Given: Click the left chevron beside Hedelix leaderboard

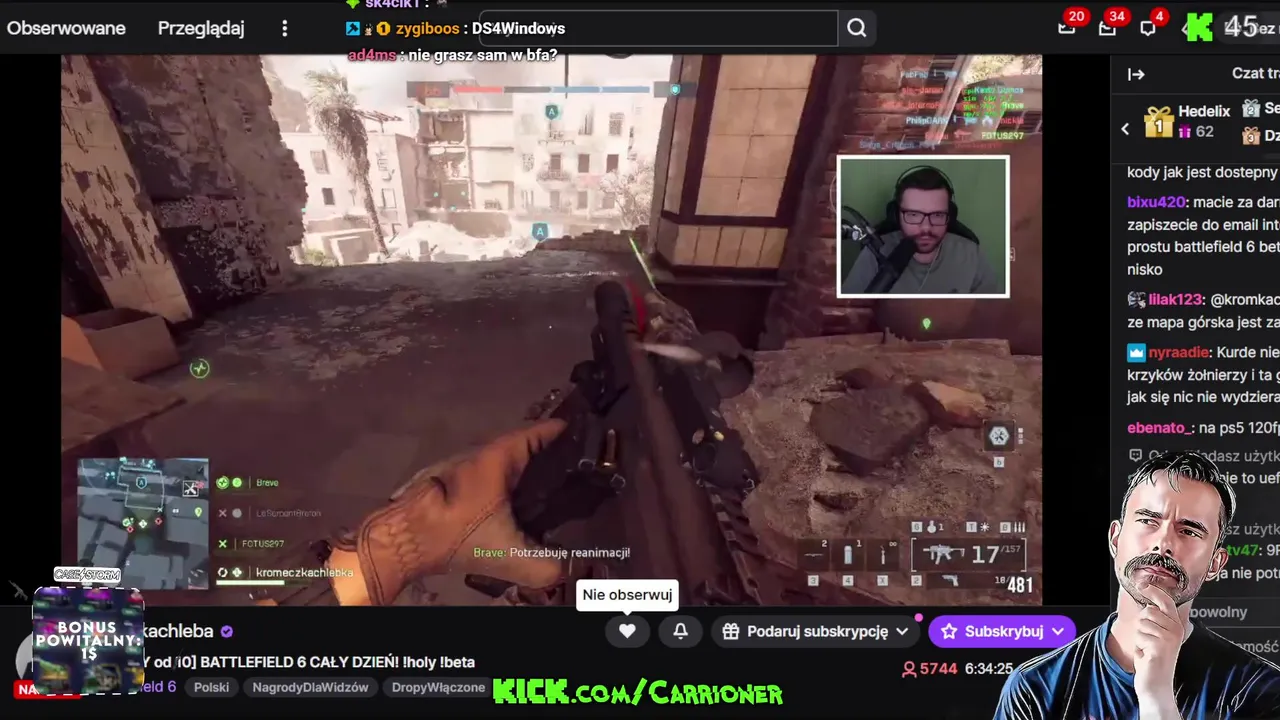Looking at the screenshot, I should click(1125, 129).
